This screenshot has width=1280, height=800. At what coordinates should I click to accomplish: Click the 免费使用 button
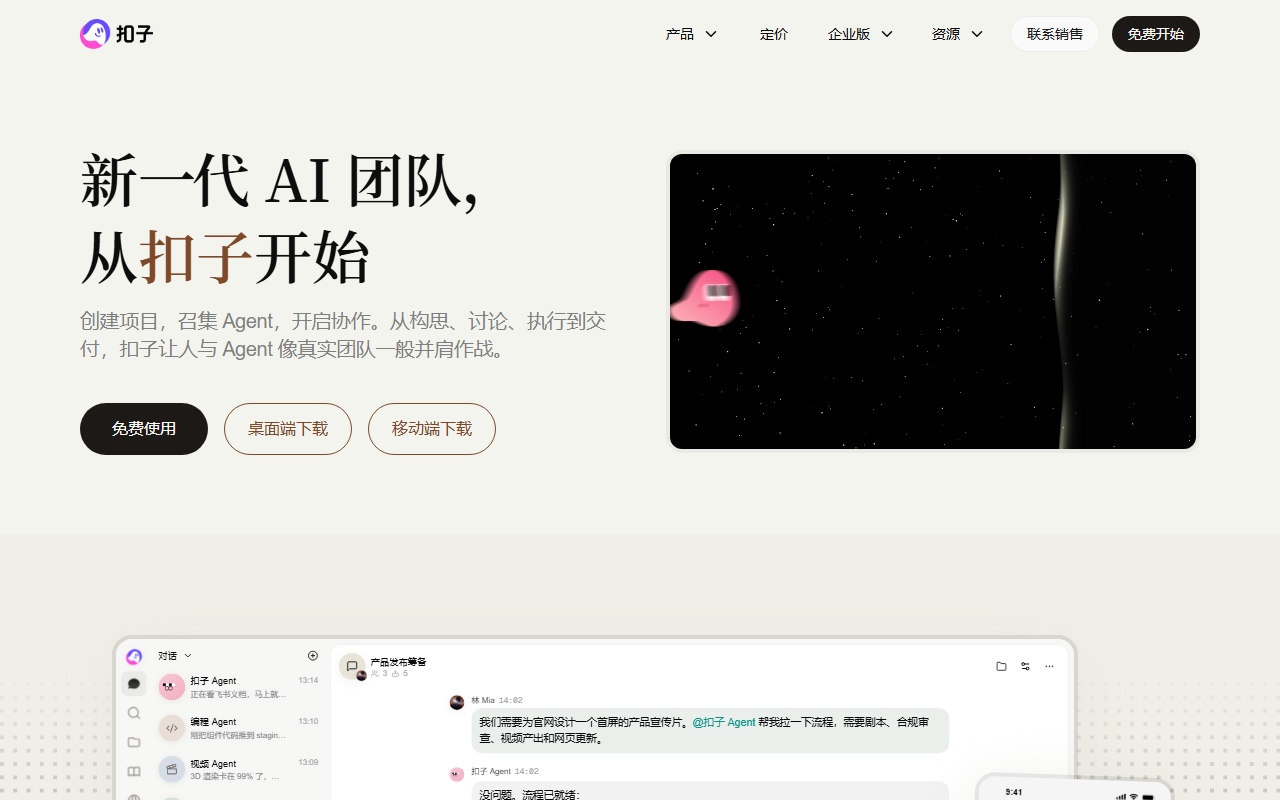tap(144, 429)
